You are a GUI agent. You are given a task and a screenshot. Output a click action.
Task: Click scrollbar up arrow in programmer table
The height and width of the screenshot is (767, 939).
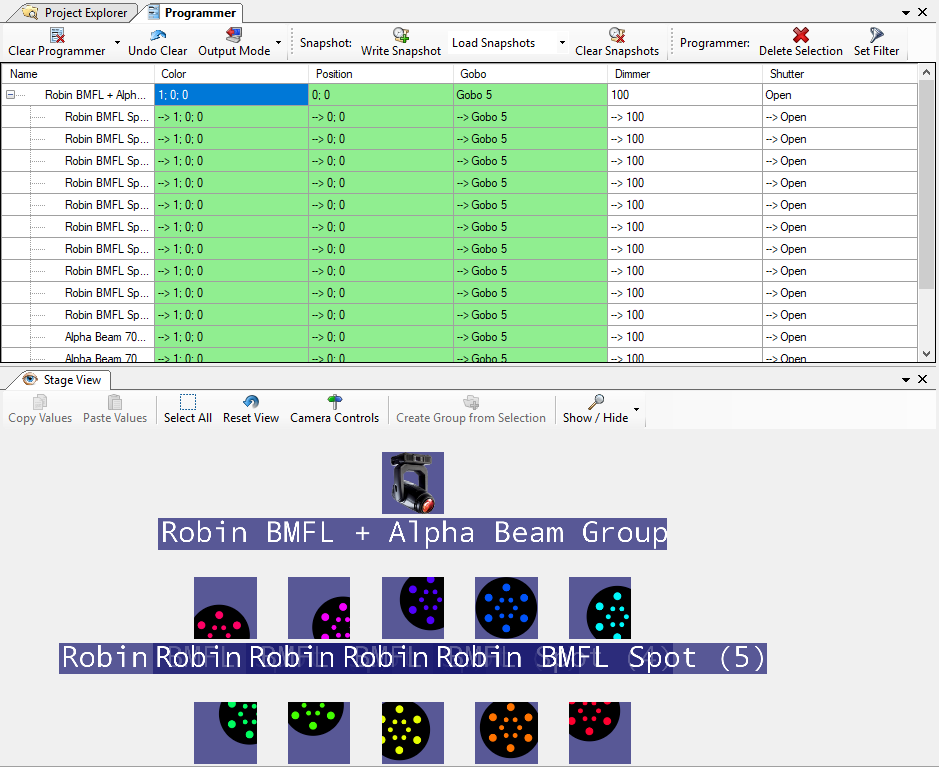[926, 72]
